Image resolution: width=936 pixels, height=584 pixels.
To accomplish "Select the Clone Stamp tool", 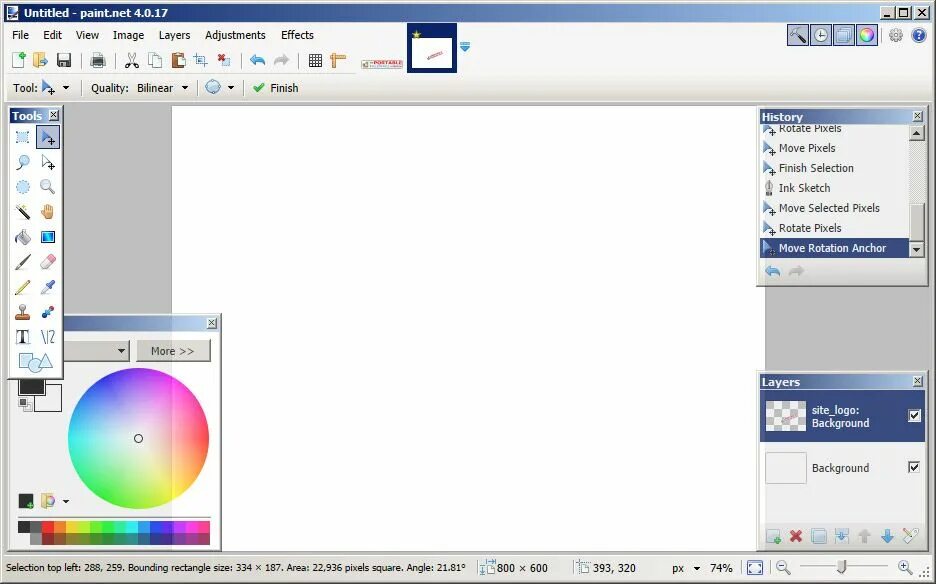I will 23,312.
